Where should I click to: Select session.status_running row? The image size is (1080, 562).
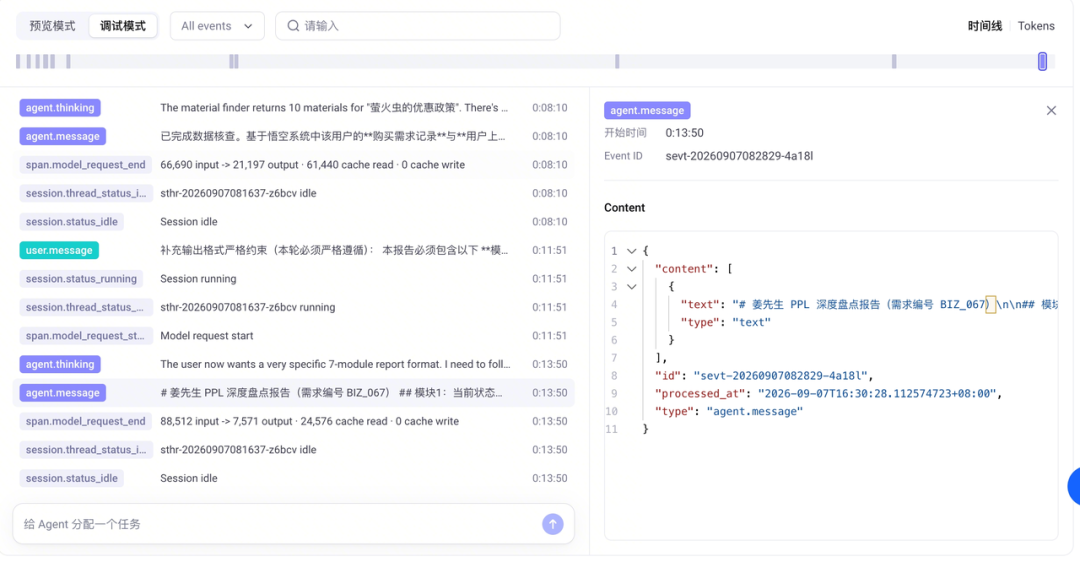(x=293, y=279)
